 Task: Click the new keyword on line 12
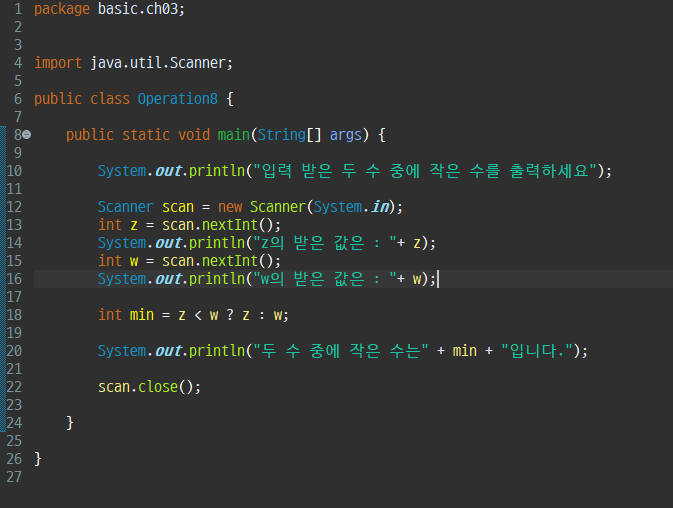click(230, 207)
